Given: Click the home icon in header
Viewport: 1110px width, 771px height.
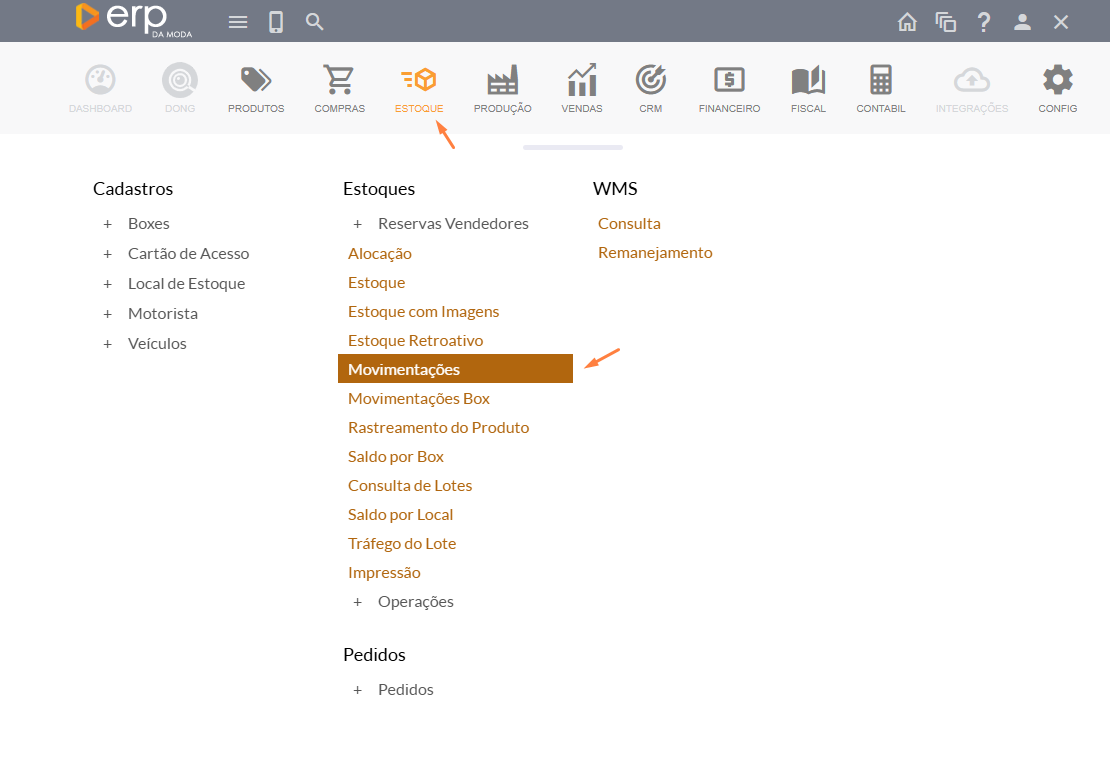Looking at the screenshot, I should coord(907,22).
